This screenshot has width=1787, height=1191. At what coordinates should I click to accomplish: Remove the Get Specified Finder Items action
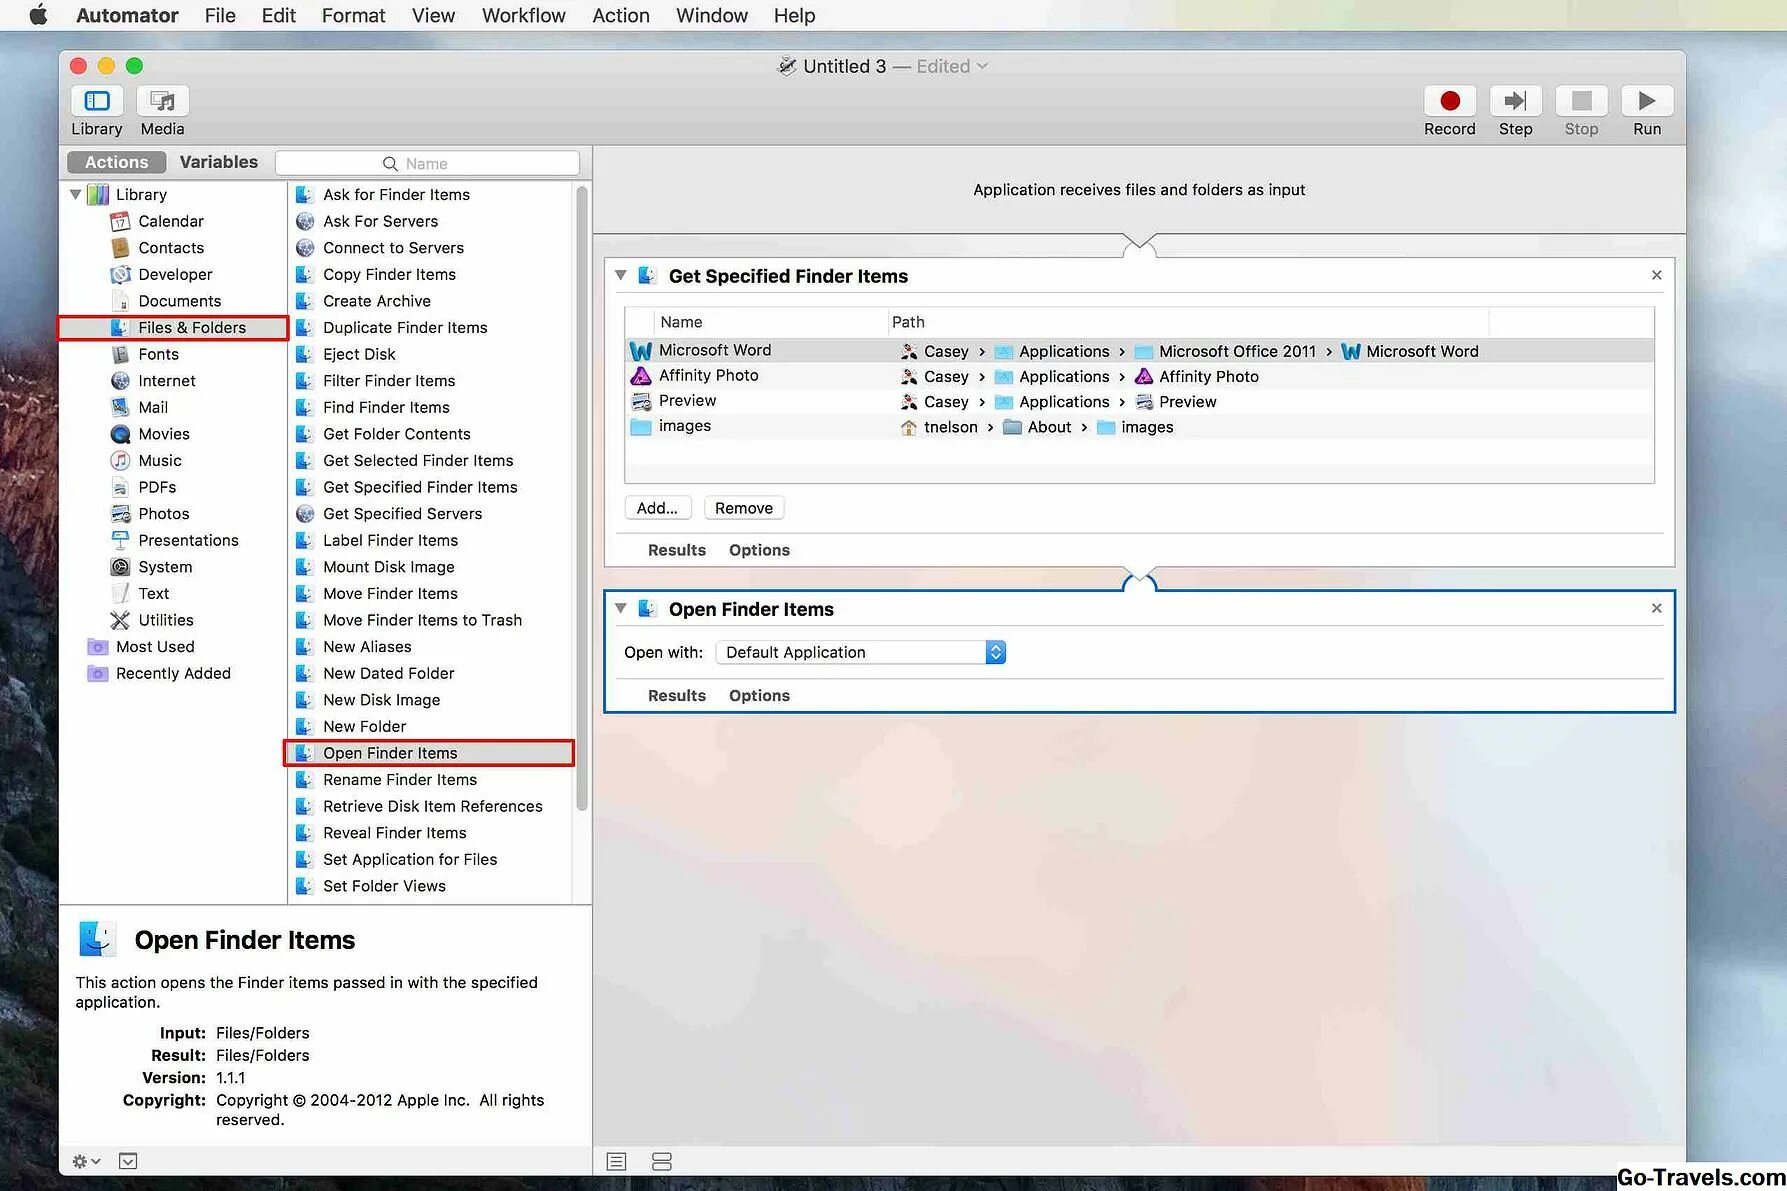1656,275
